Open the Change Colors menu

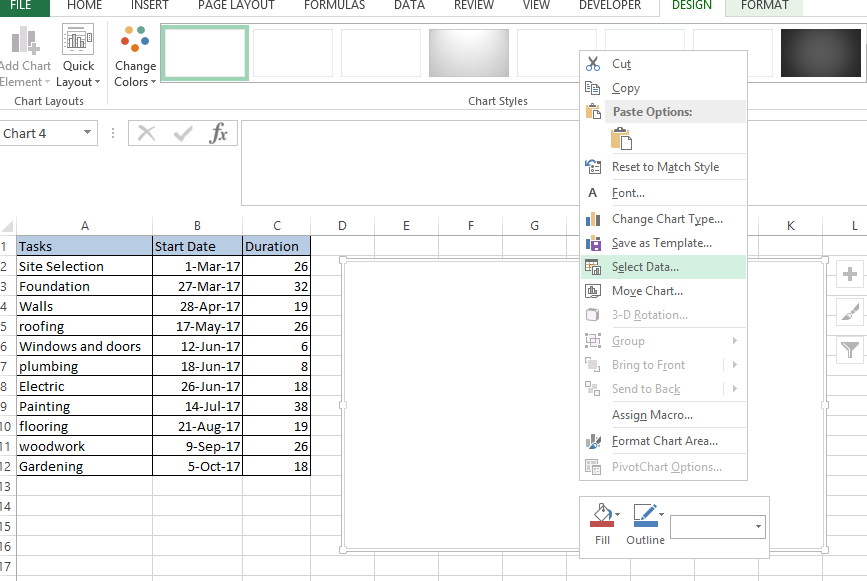[x=134, y=55]
